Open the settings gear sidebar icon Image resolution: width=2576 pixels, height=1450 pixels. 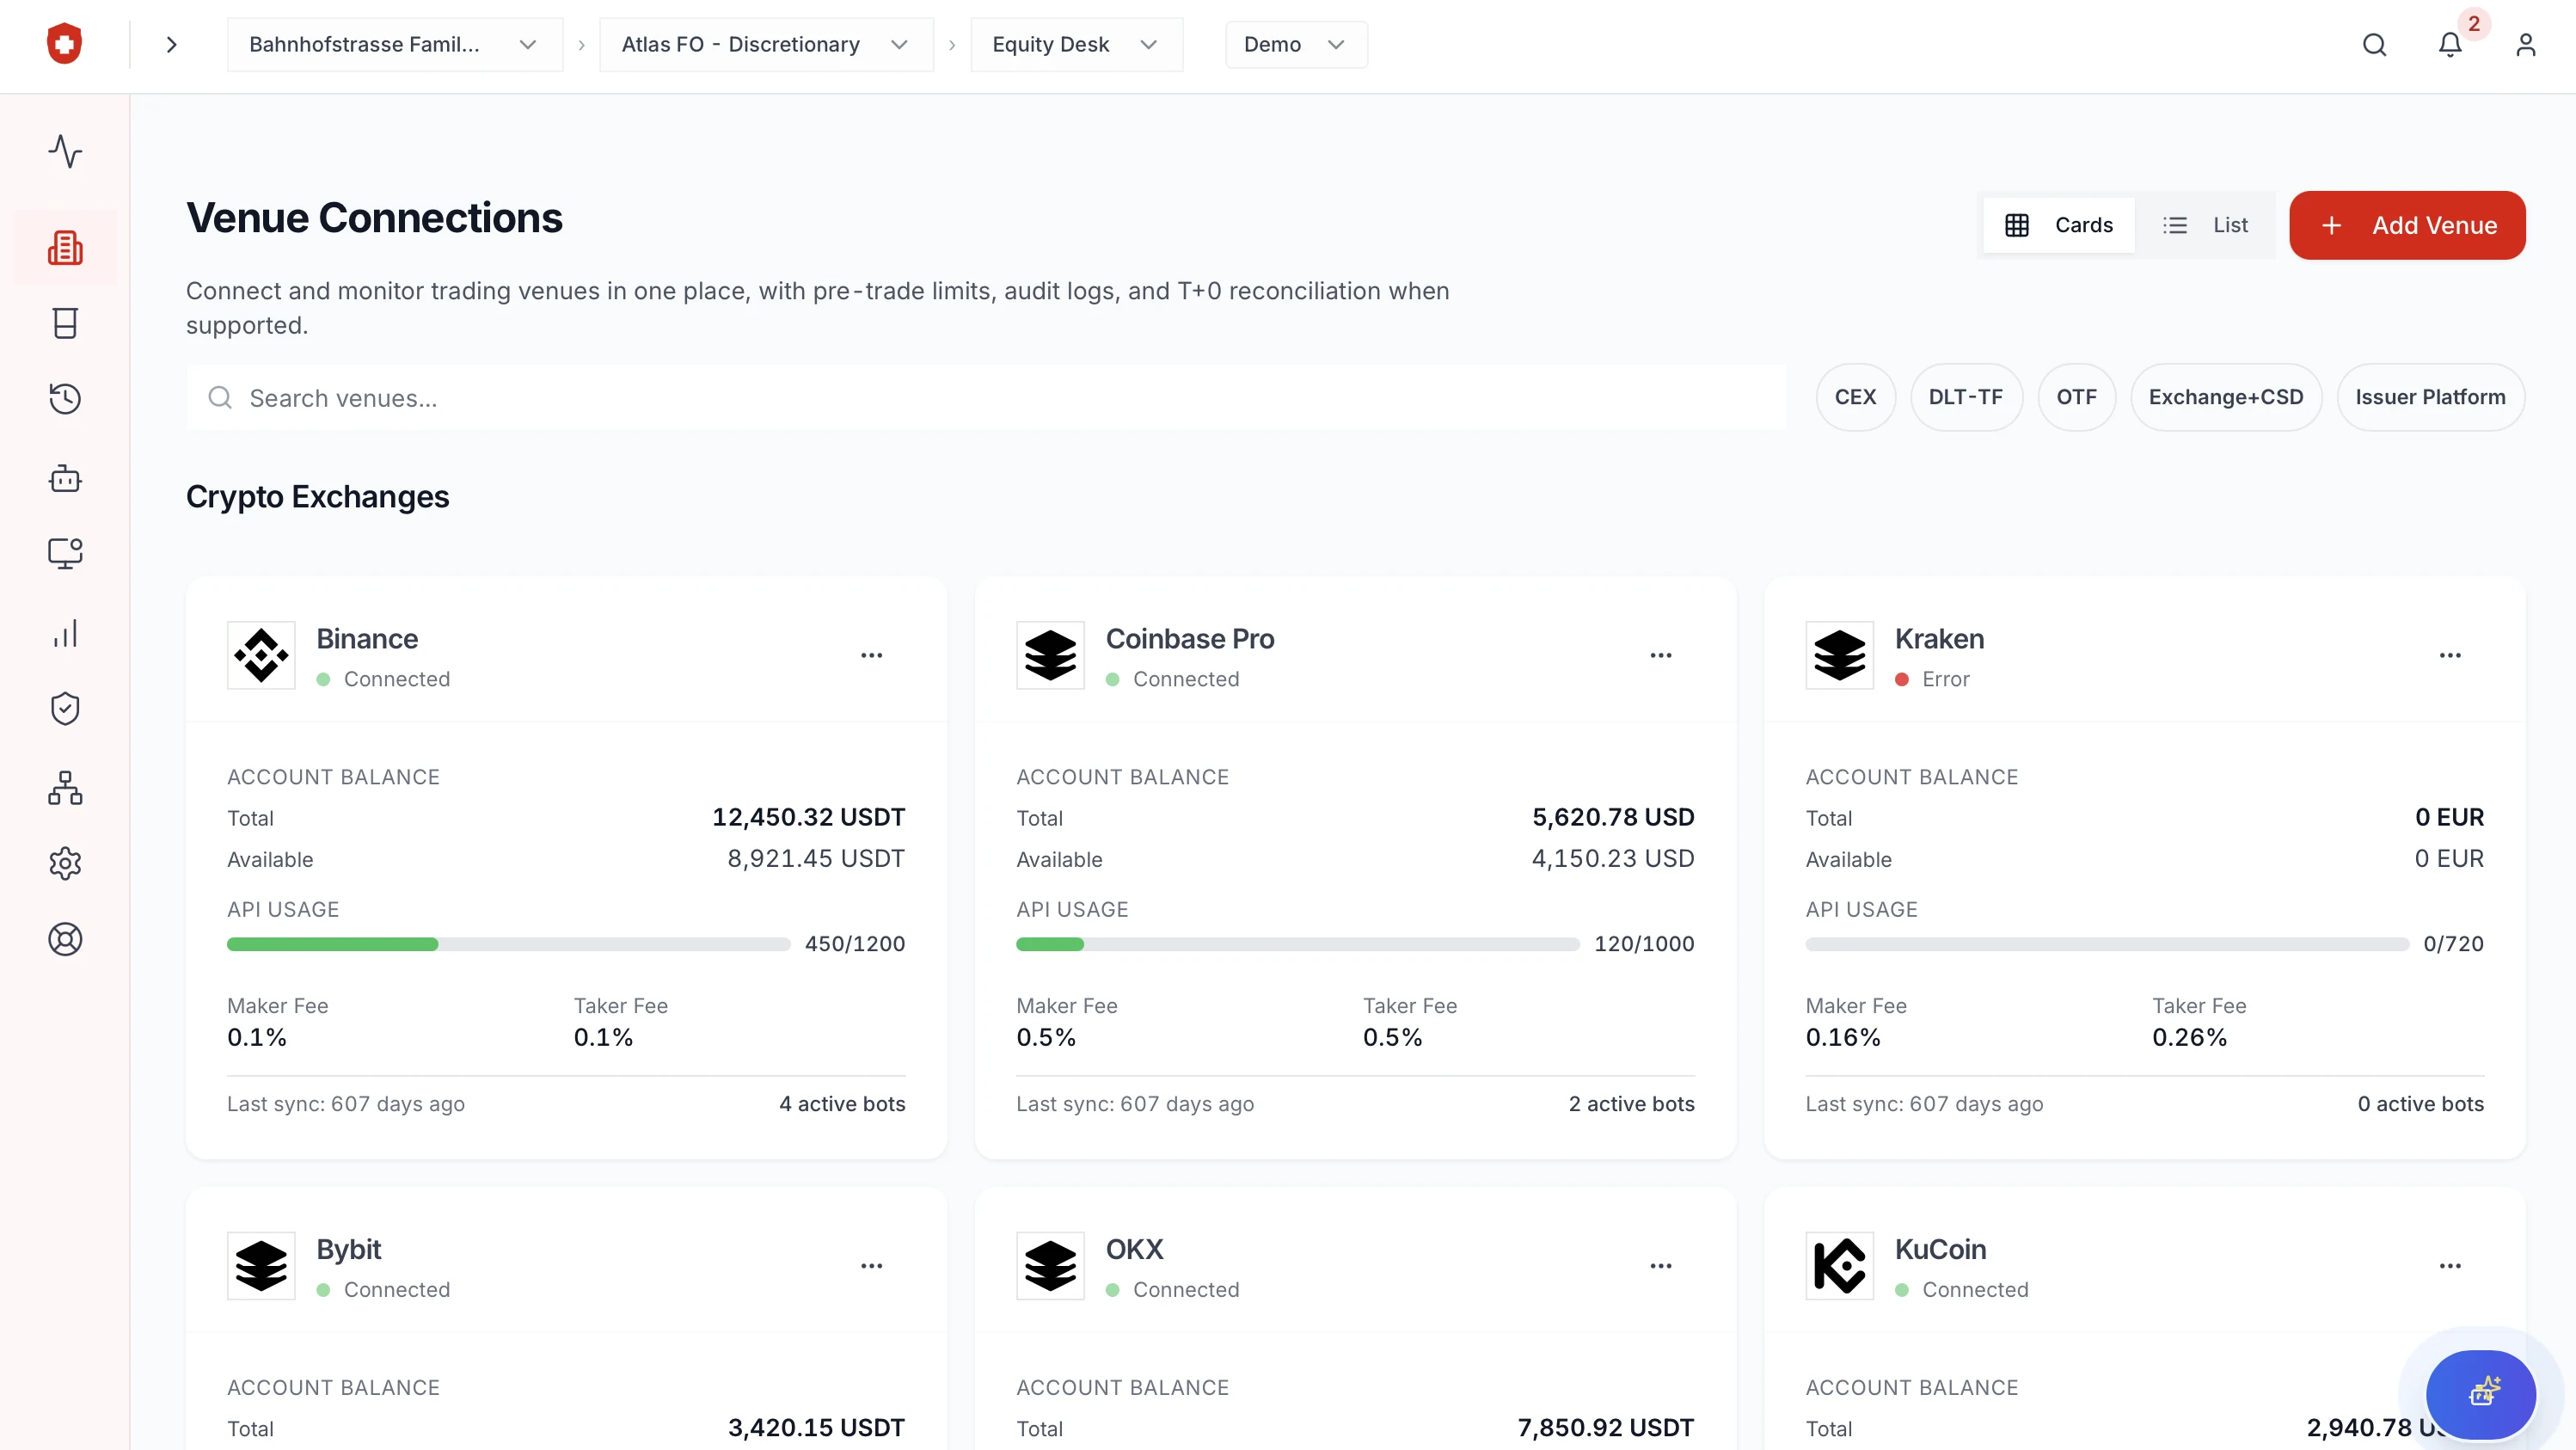pyautogui.click(x=65, y=863)
